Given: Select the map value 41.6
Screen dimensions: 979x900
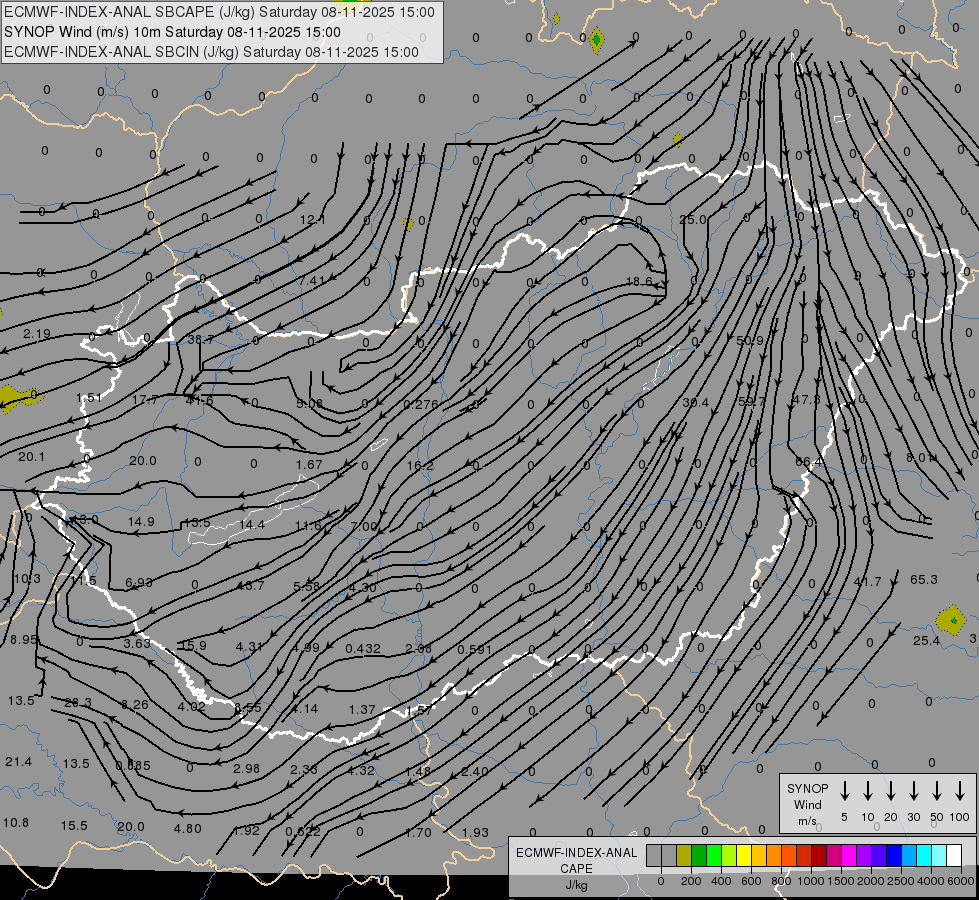Looking at the screenshot, I should [x=200, y=400].
